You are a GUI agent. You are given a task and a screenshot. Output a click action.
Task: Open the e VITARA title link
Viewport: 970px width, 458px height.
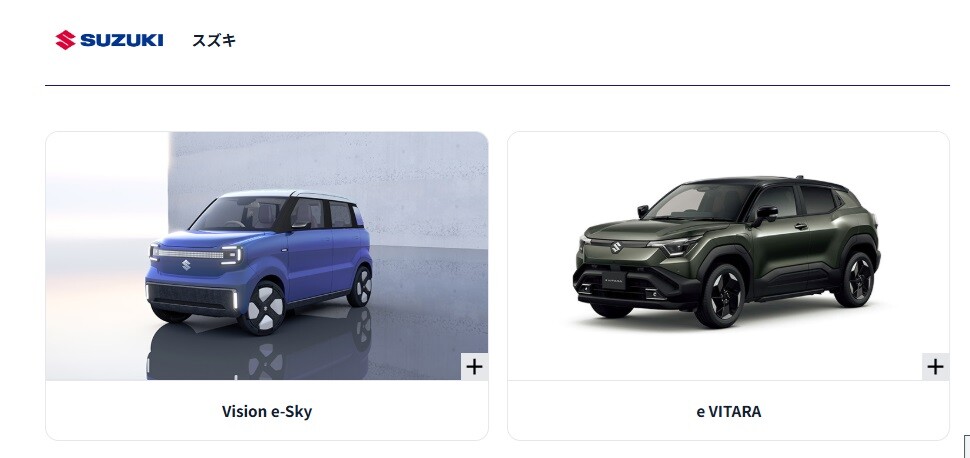coord(728,412)
